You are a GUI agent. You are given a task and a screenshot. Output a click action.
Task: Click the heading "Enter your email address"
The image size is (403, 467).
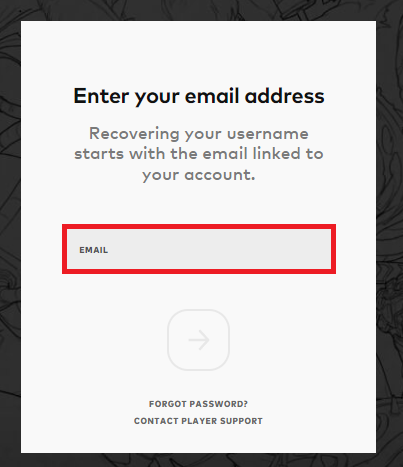(x=199, y=96)
